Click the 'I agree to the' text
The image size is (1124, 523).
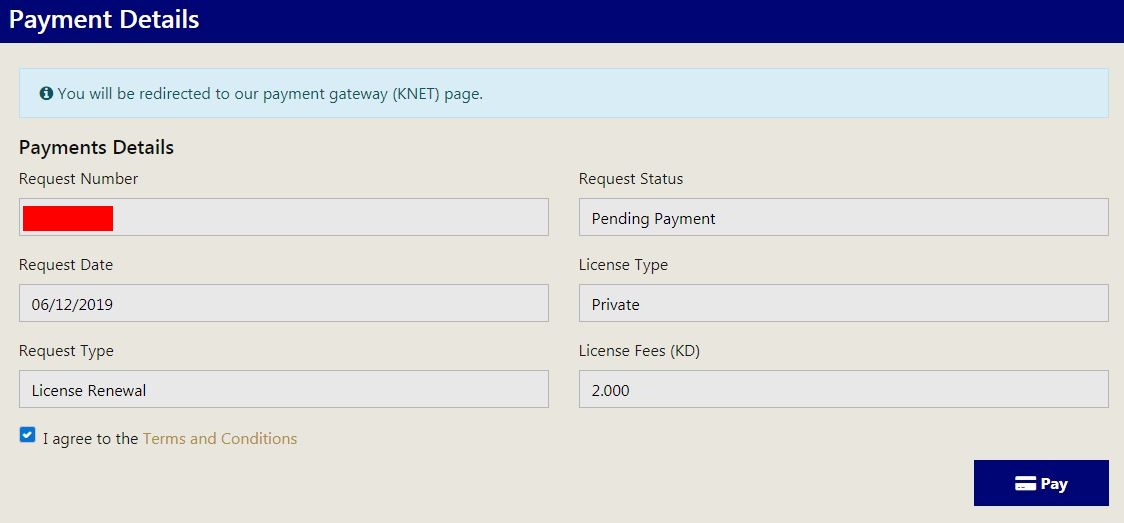90,438
